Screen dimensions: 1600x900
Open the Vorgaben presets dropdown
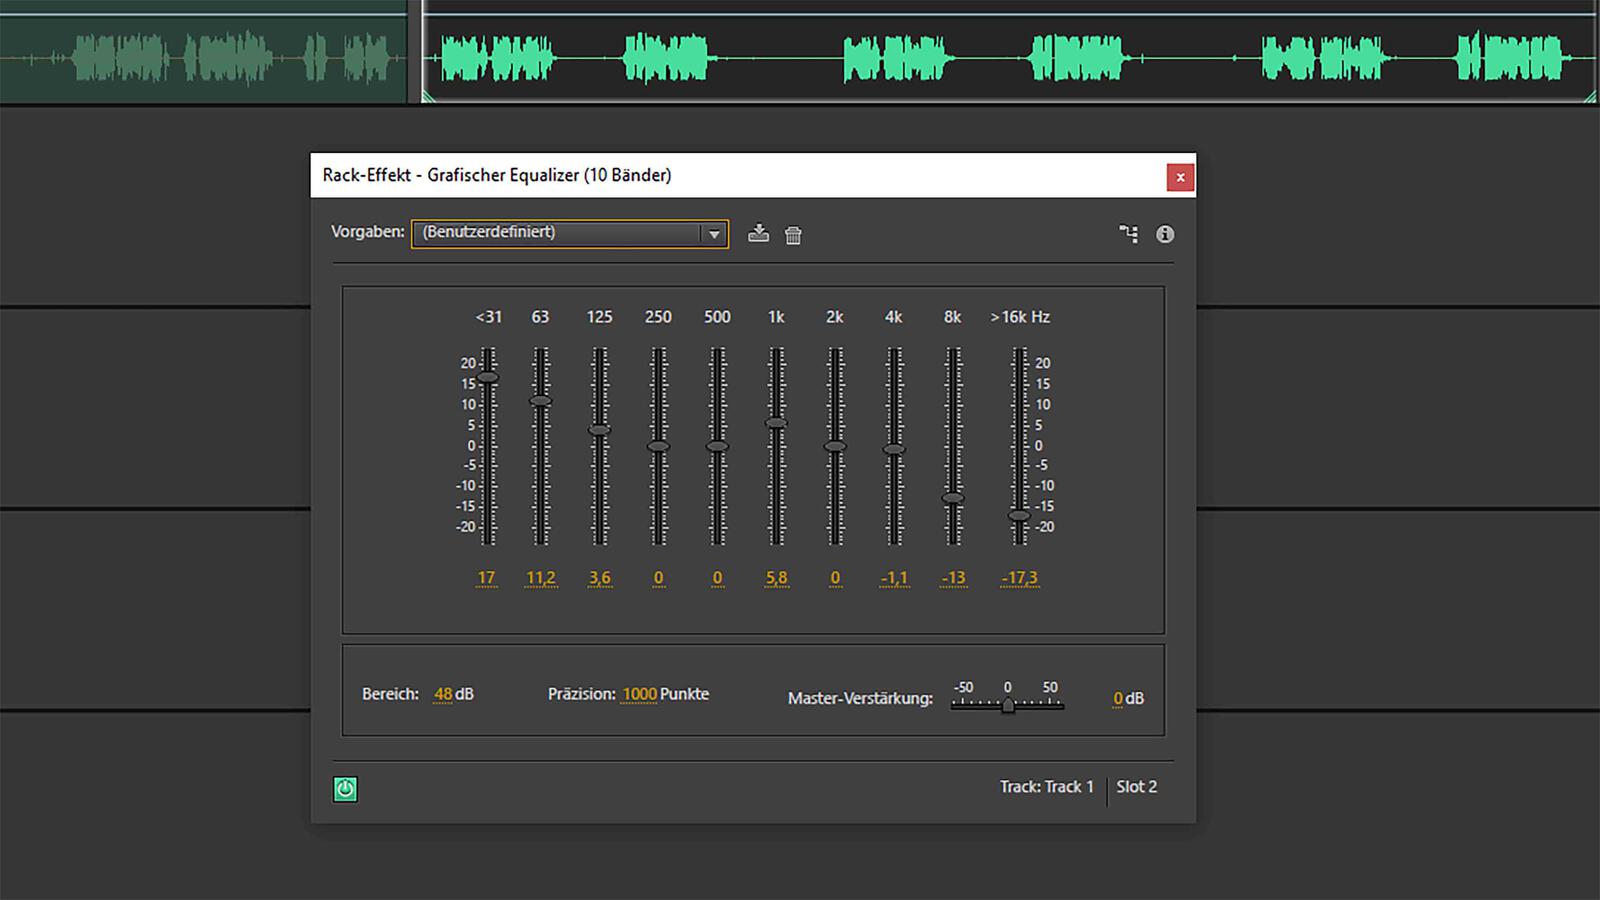tap(713, 234)
